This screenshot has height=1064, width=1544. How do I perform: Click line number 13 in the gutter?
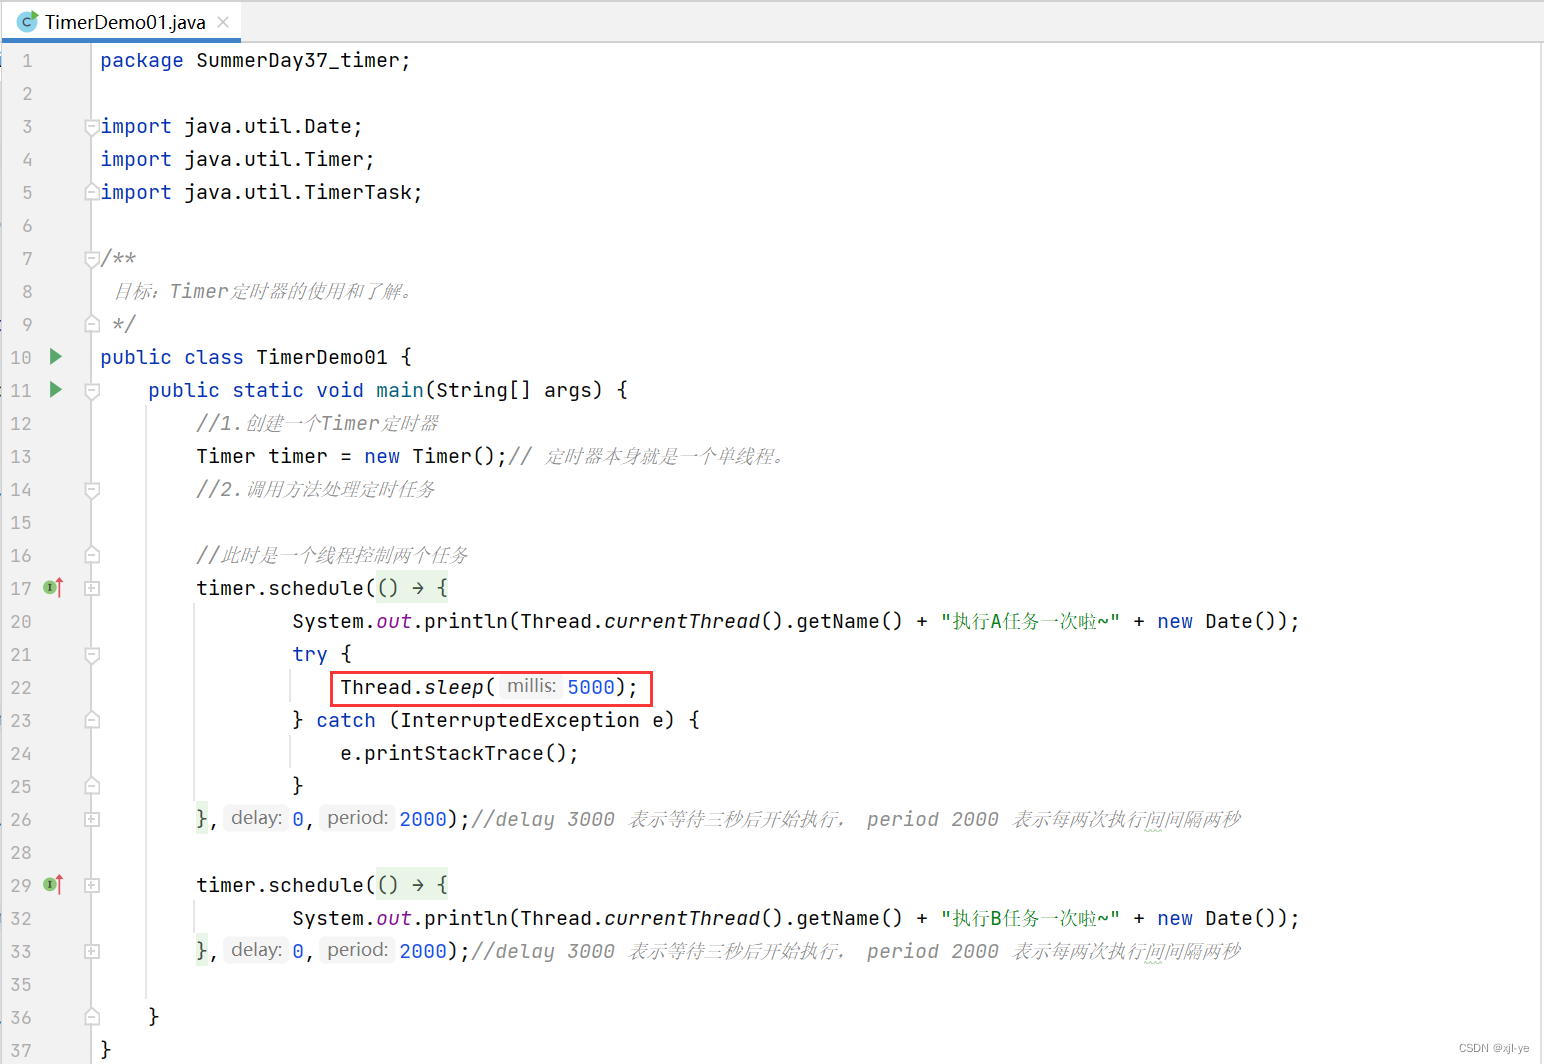21,456
